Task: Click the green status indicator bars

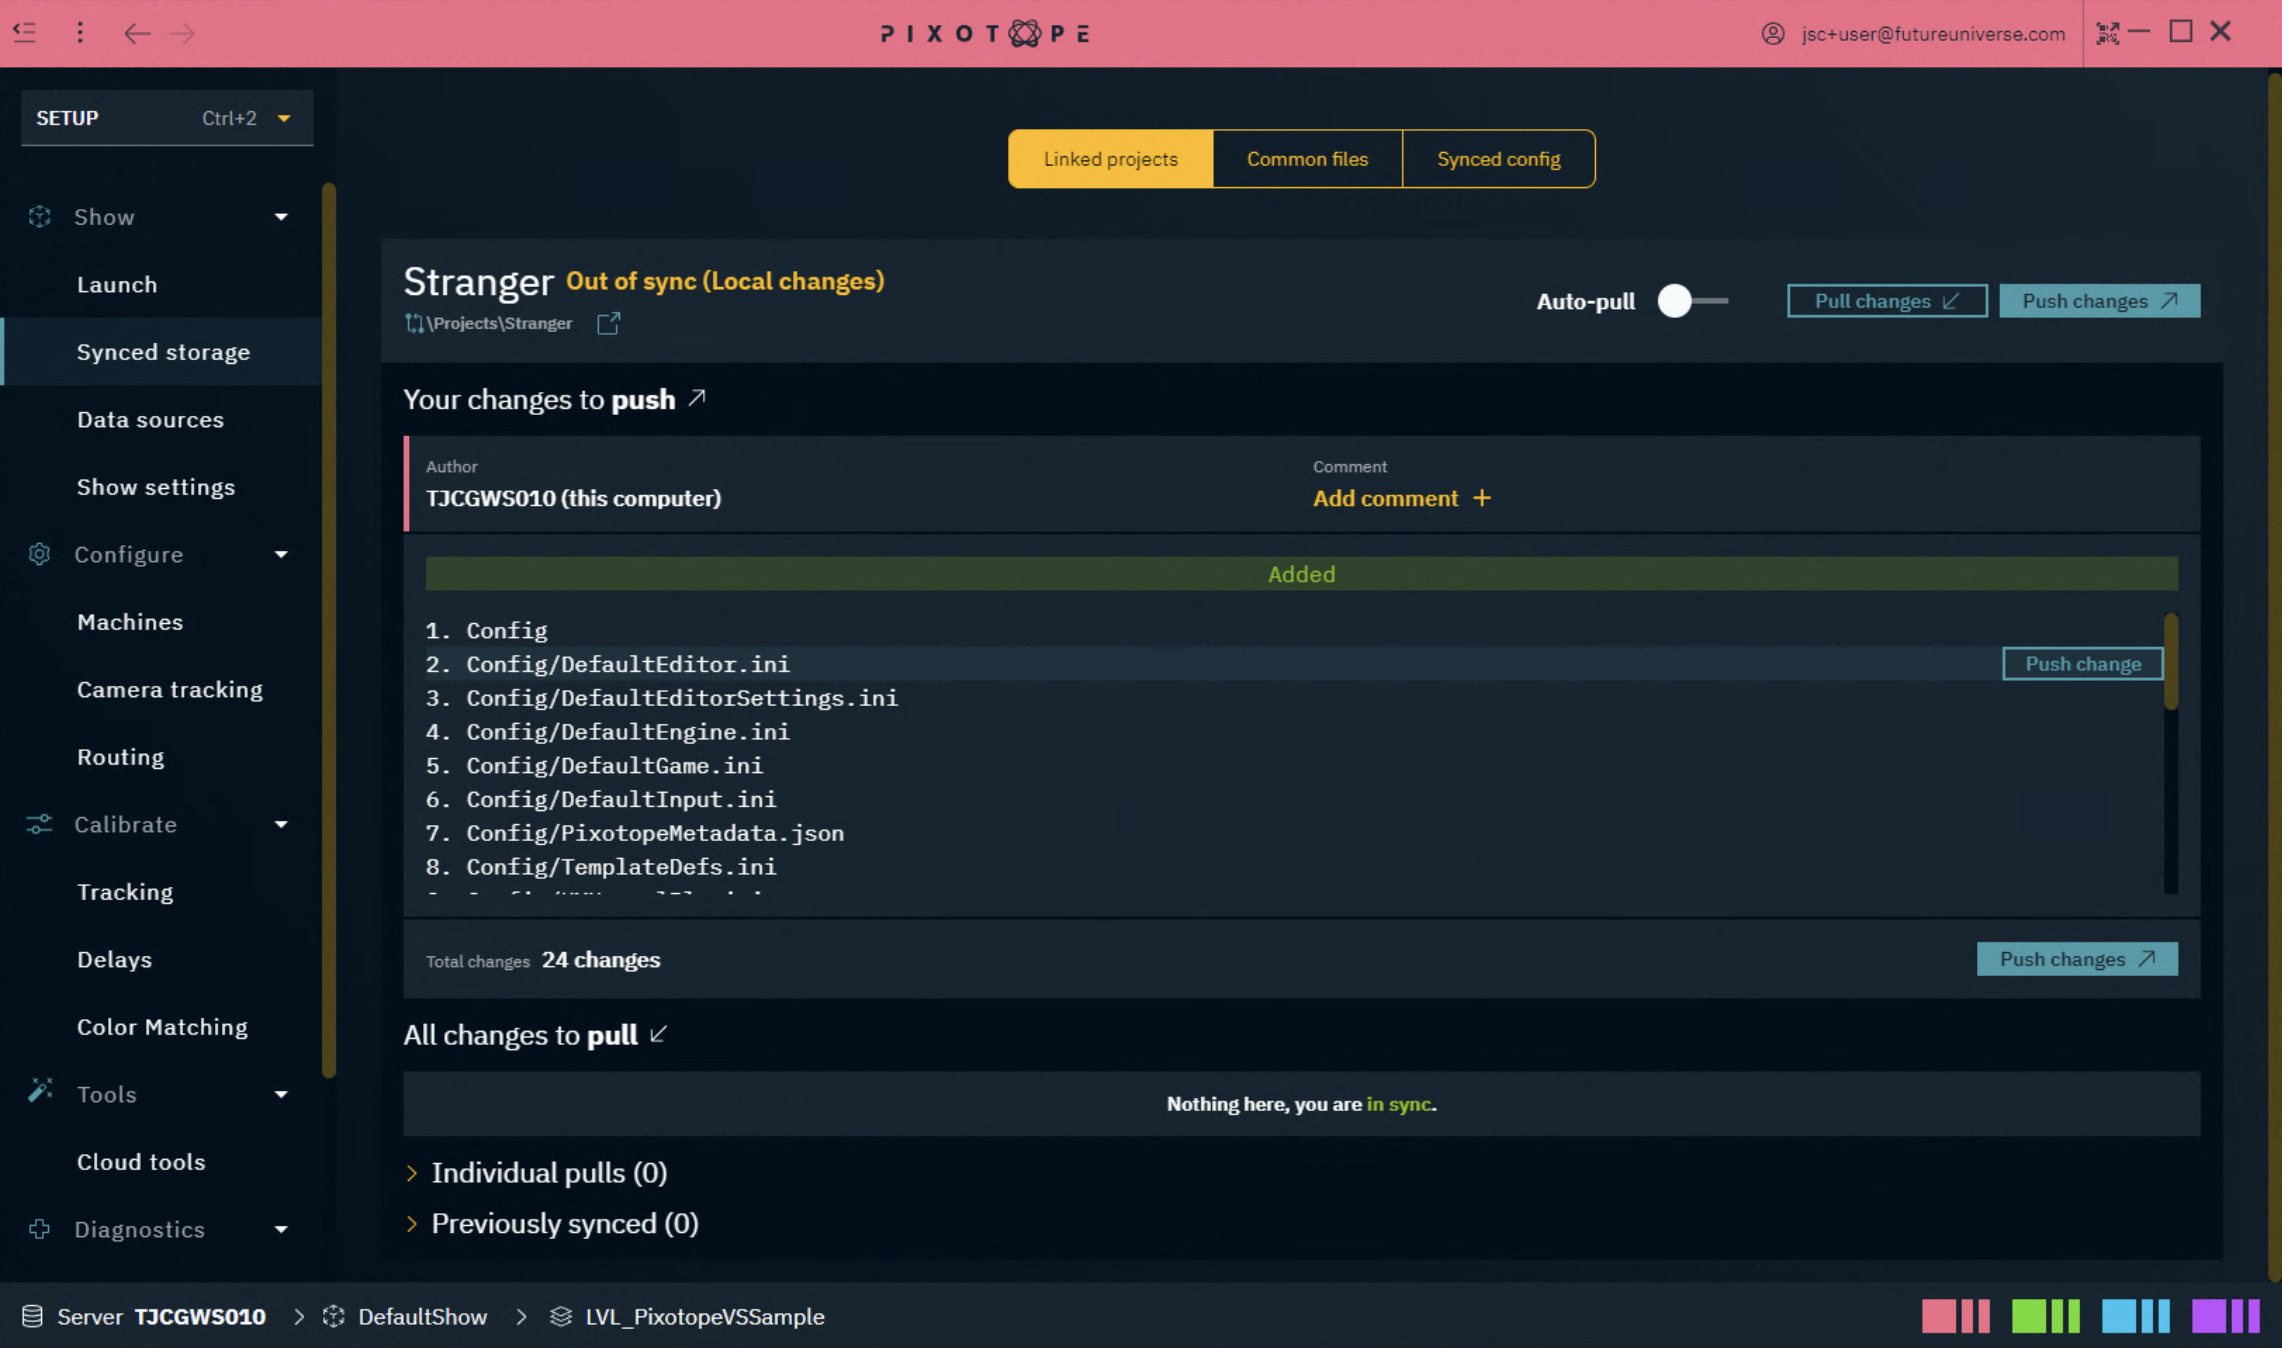Action: click(2045, 1316)
